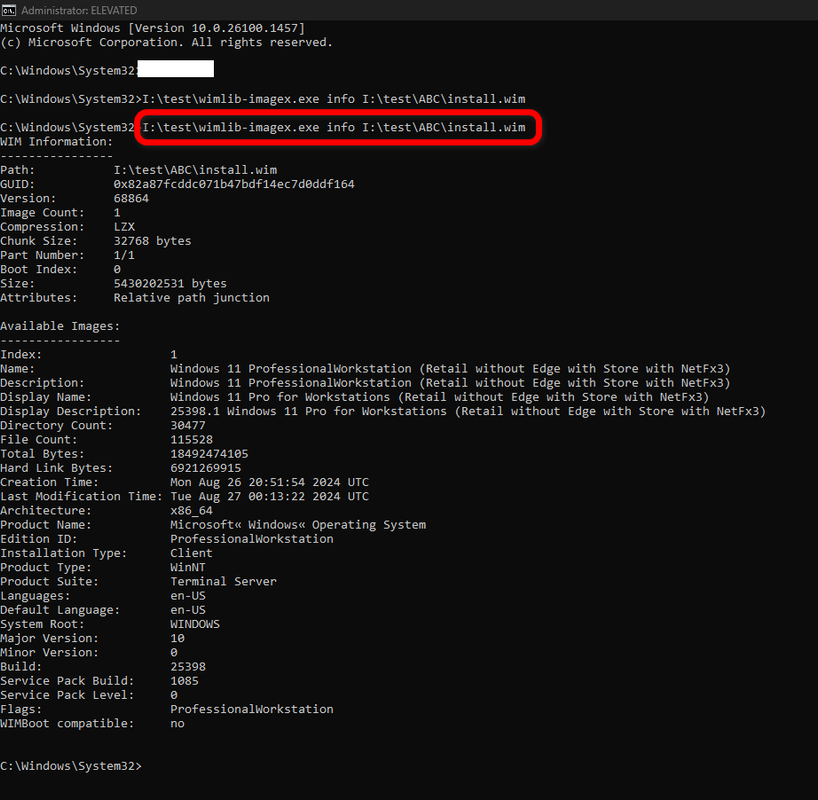Click the GUID value 0x82a87fcddc071b47bdf14ec7d0ddf164
This screenshot has width=818, height=800.
[x=234, y=184]
